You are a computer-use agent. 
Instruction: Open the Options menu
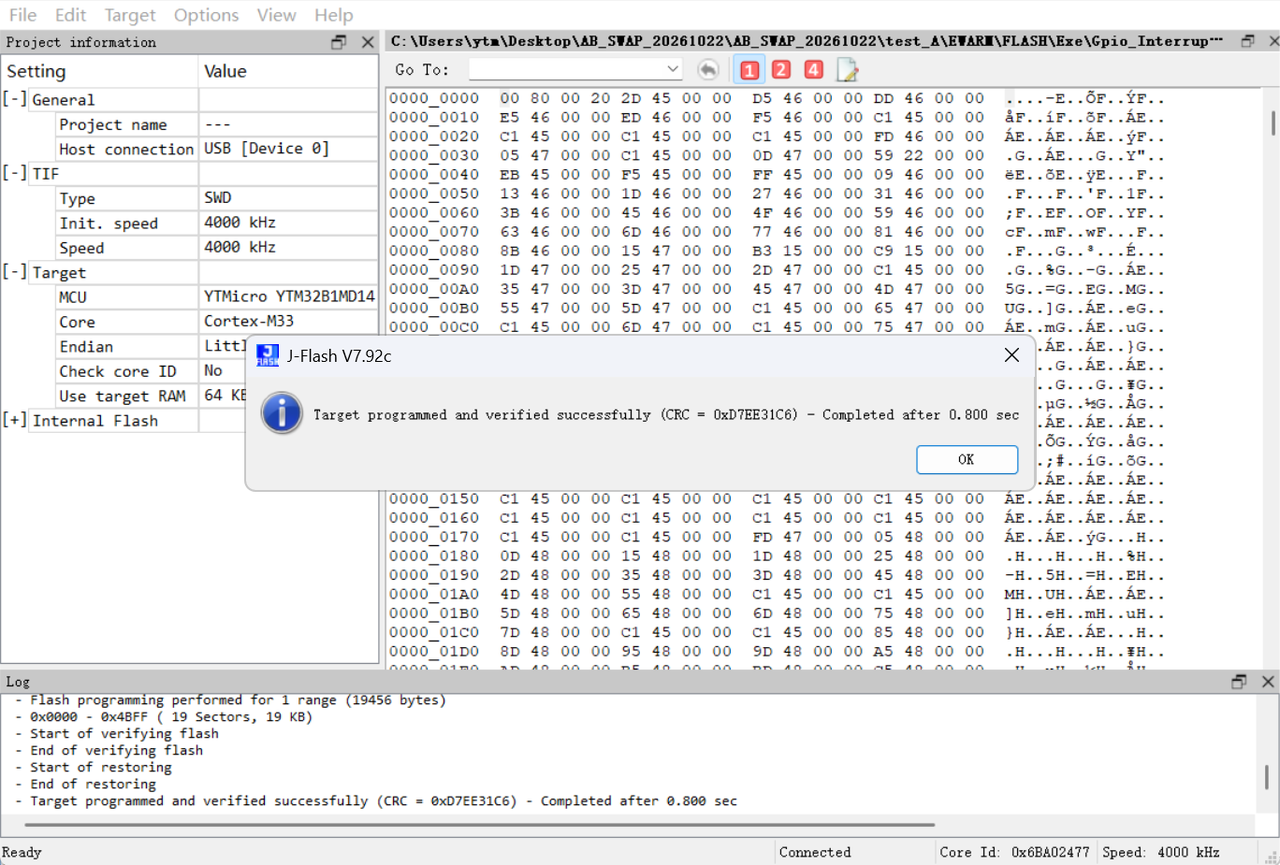click(x=206, y=15)
